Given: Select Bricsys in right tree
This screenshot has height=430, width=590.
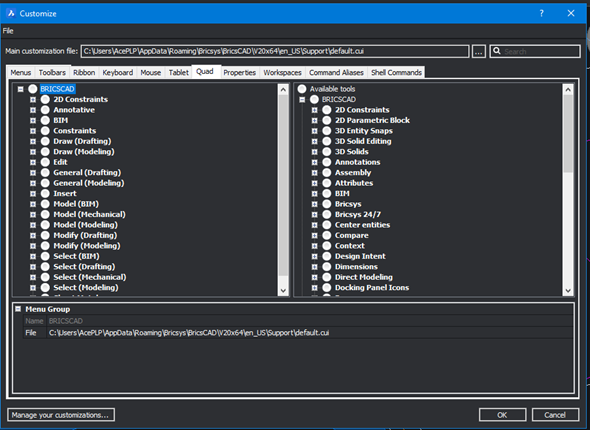Looking at the screenshot, I should pos(348,204).
